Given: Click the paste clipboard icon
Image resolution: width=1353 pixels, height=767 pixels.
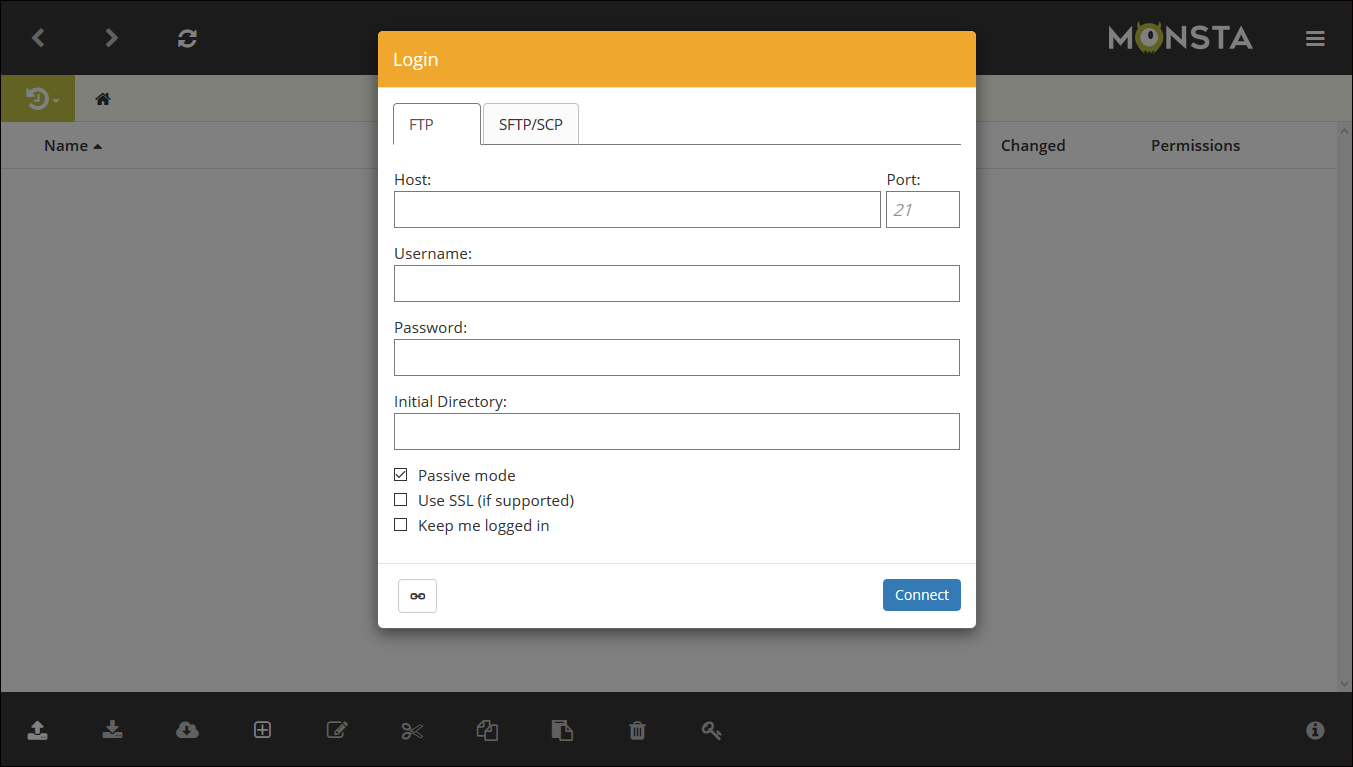Looking at the screenshot, I should coord(562,730).
